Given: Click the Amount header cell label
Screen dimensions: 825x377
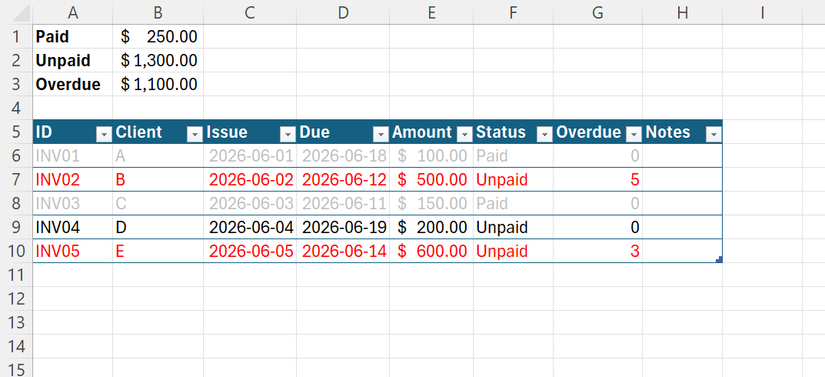Looking at the screenshot, I should 422,132.
